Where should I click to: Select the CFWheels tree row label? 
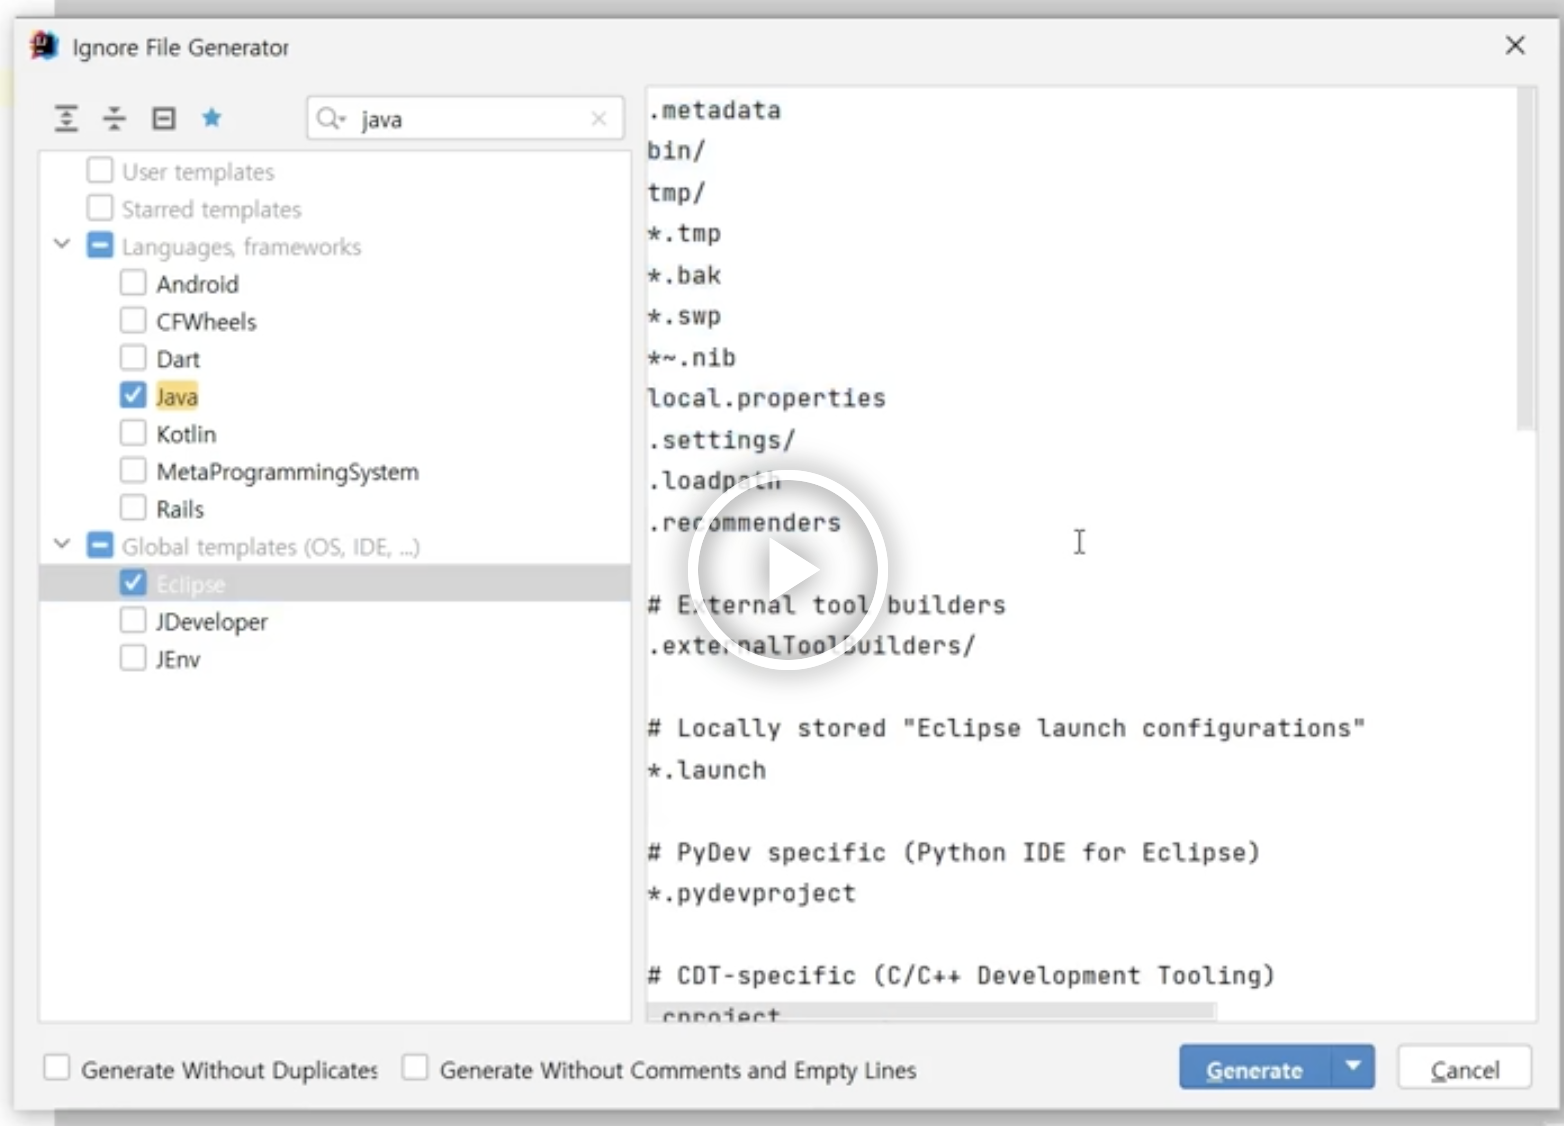coord(206,322)
